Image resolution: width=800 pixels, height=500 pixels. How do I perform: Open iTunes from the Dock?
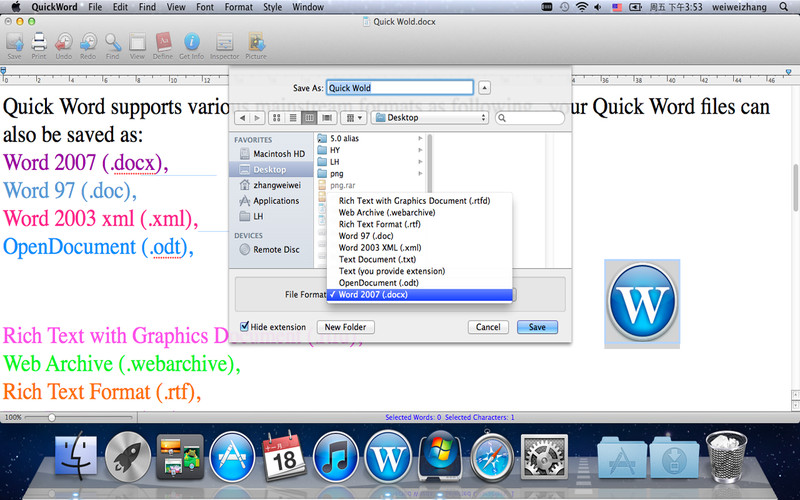click(335, 457)
